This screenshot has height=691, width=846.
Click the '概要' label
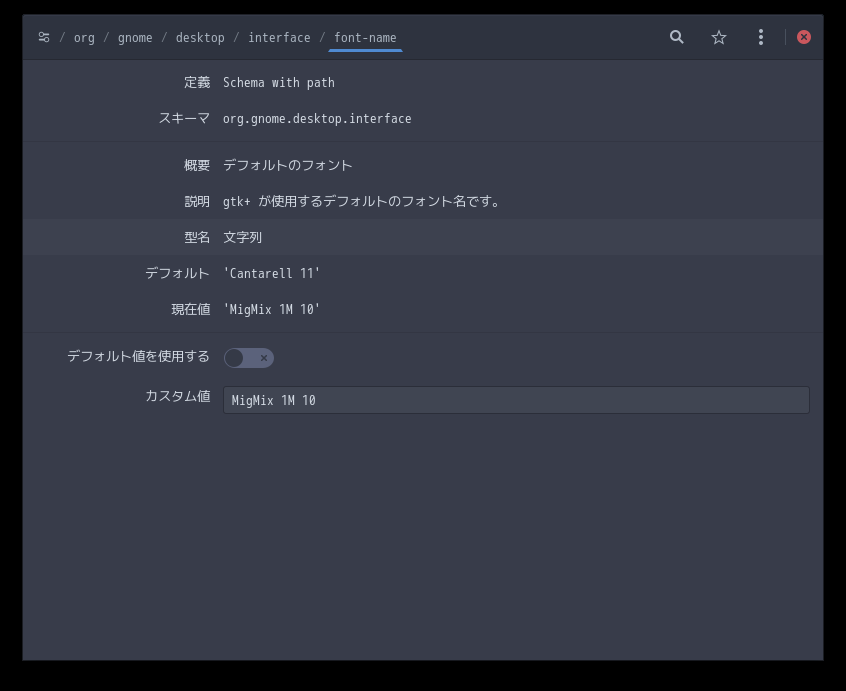tap(197, 165)
